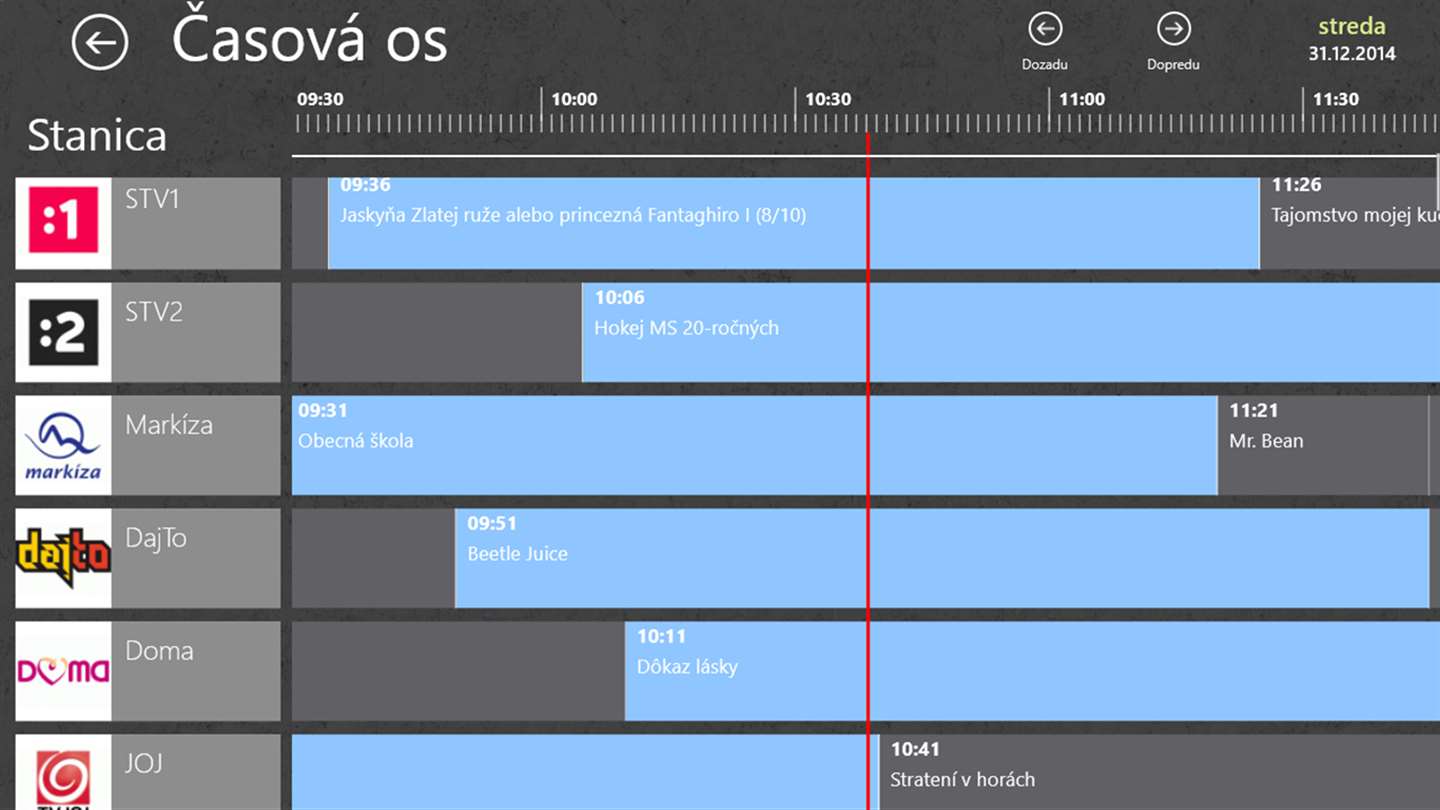Screen dimensions: 1440x810
Task: Click the DajTo channel logo
Action: click(x=63, y=558)
